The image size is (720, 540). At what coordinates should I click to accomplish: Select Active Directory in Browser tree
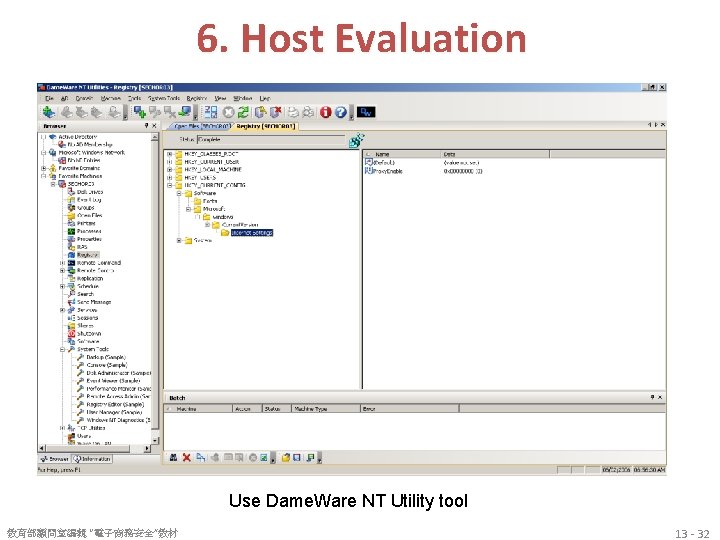(78, 137)
